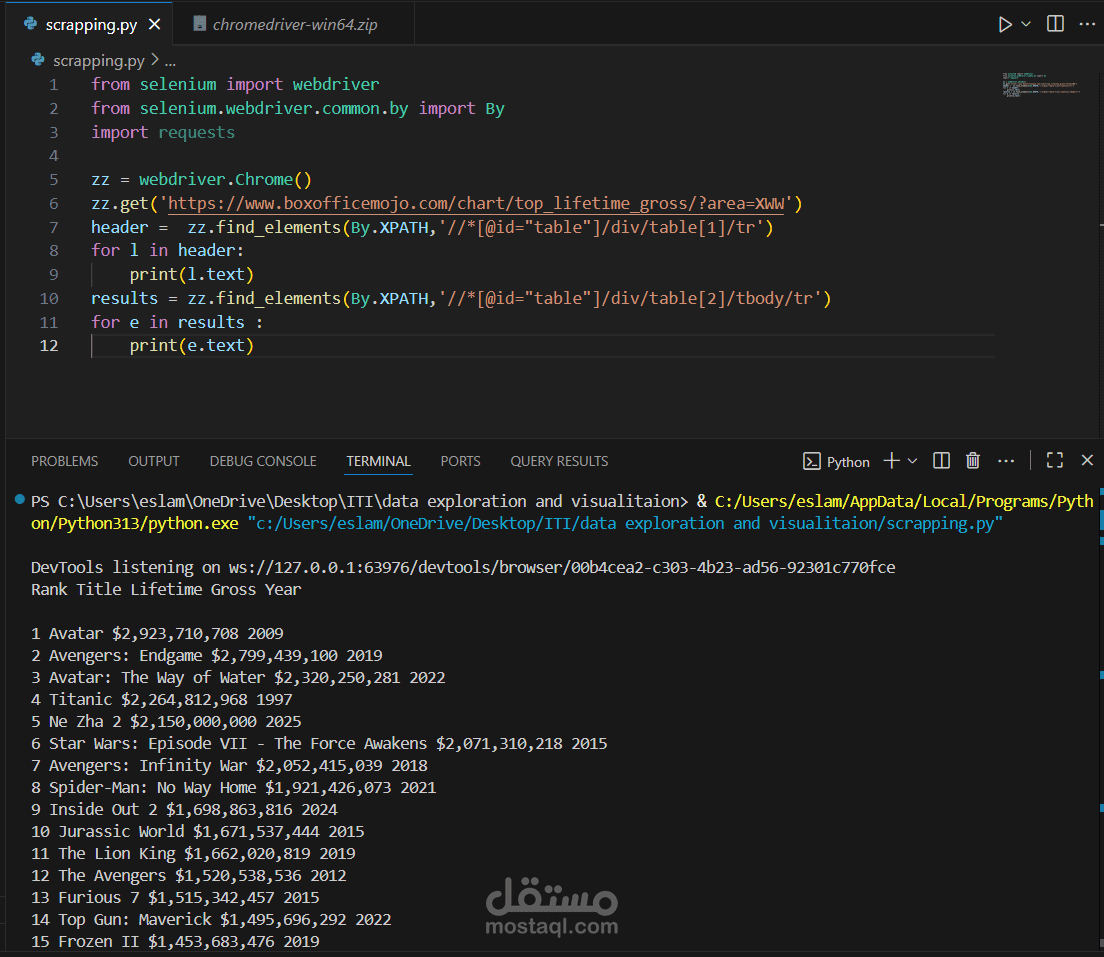Open the PROBLEMS panel tab
Screen dimensions: 1104x957
[x=64, y=461]
